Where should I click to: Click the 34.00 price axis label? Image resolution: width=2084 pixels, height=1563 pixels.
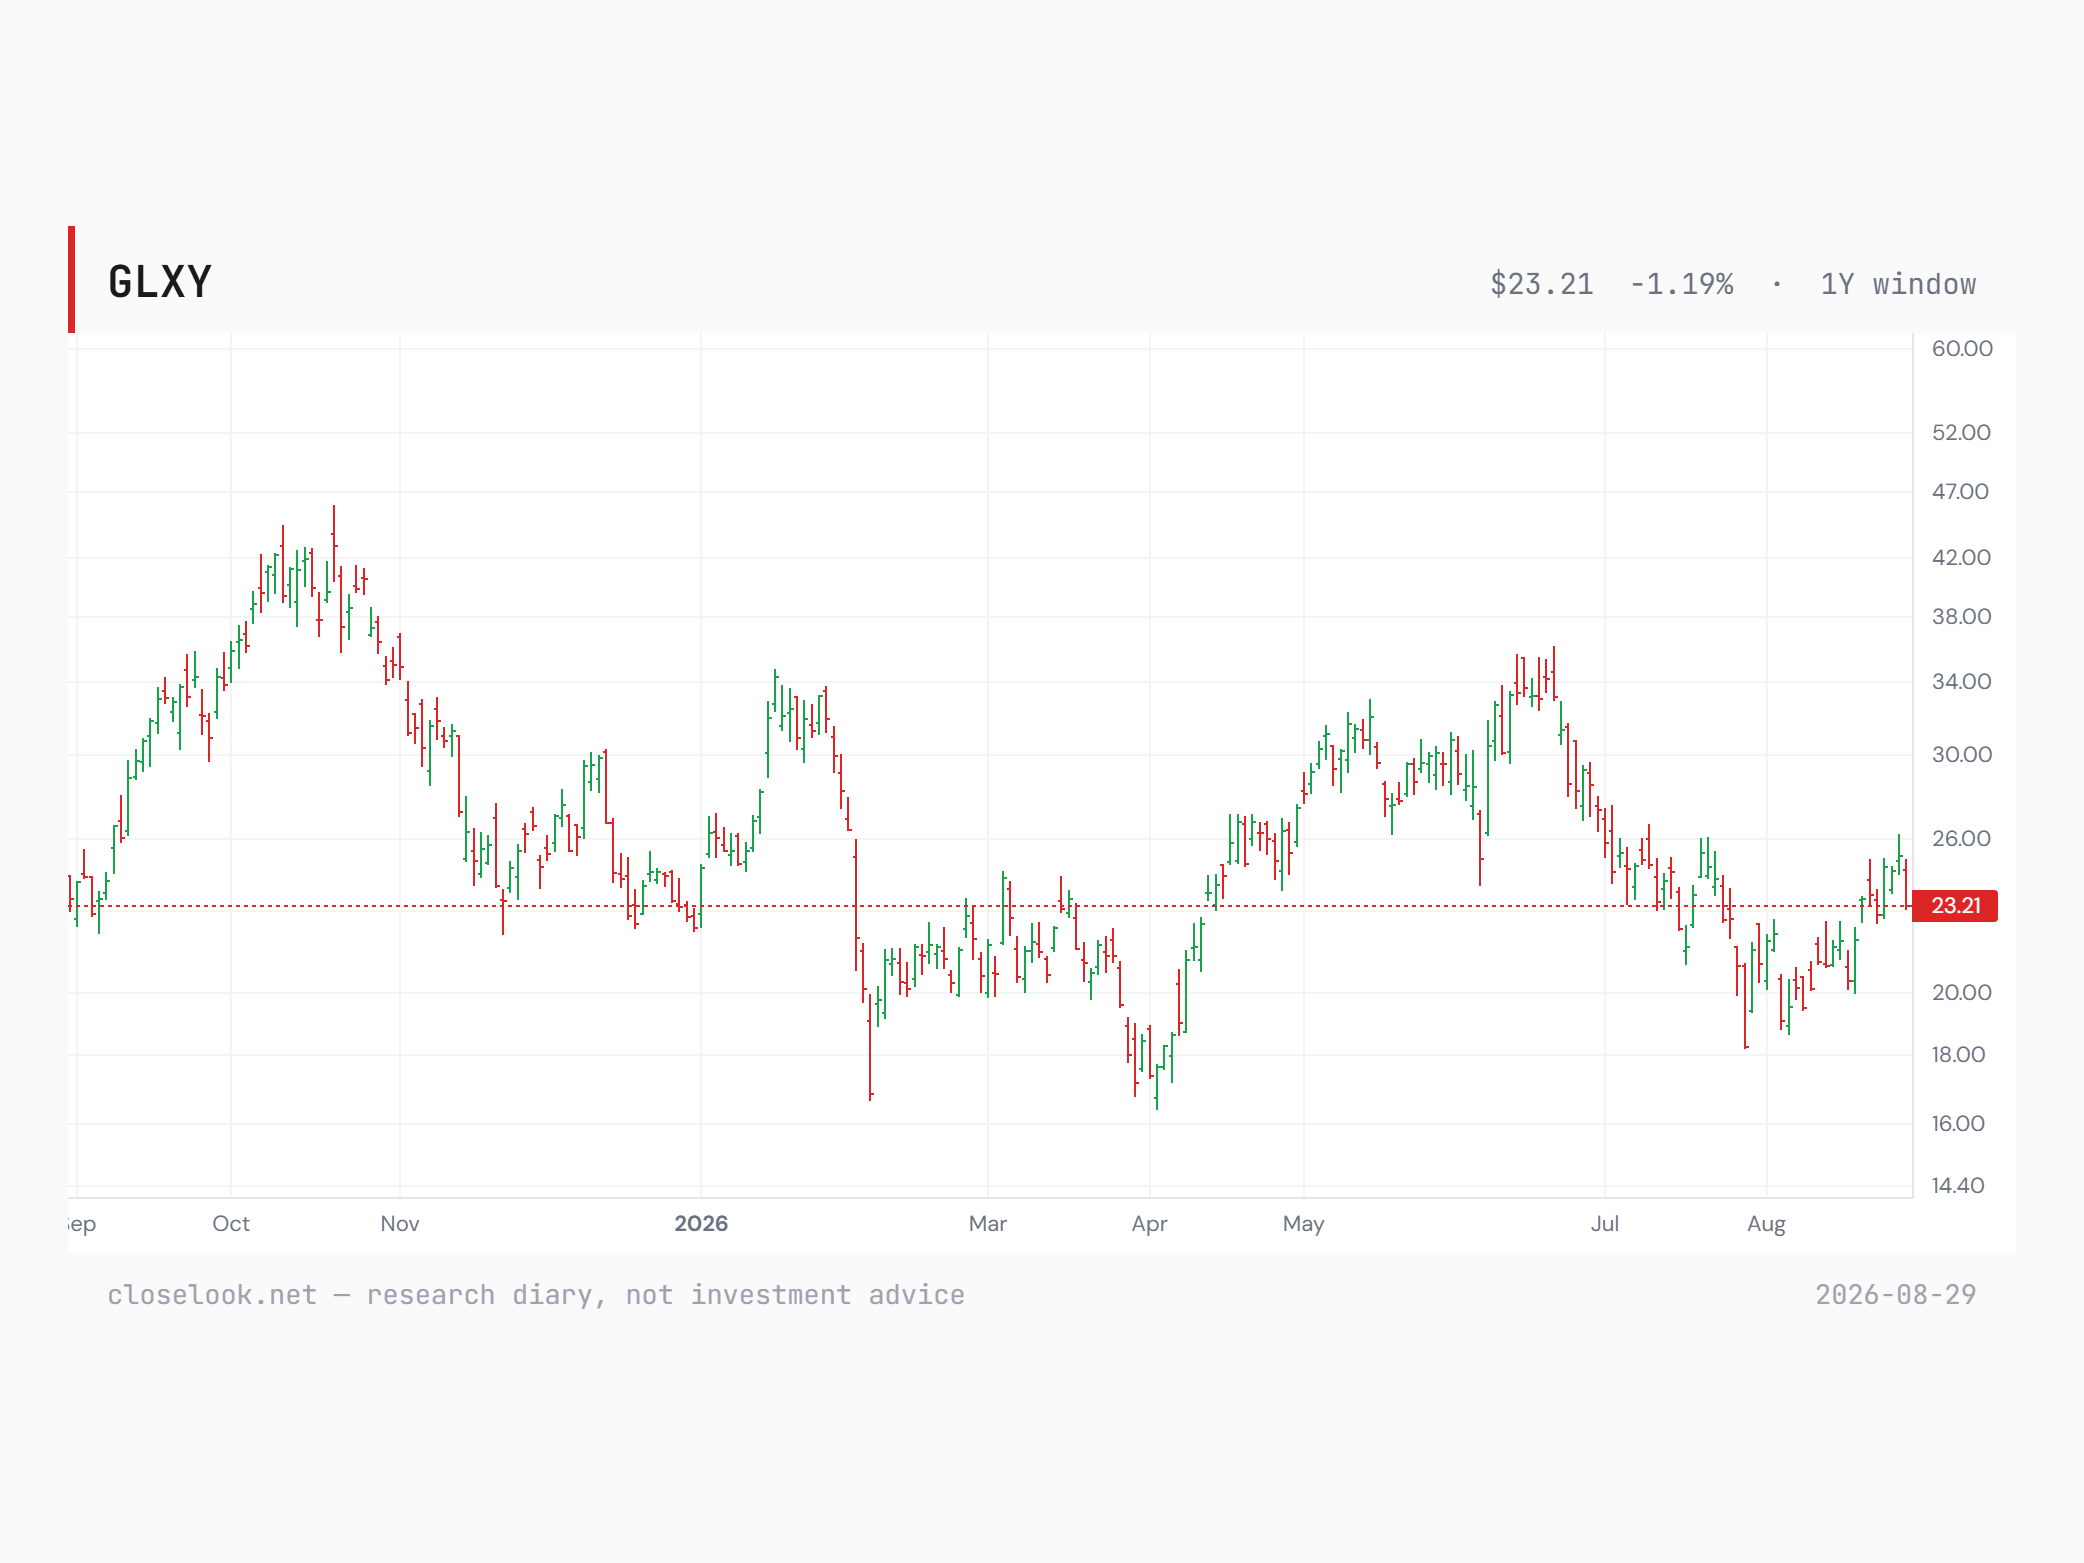click(1961, 682)
